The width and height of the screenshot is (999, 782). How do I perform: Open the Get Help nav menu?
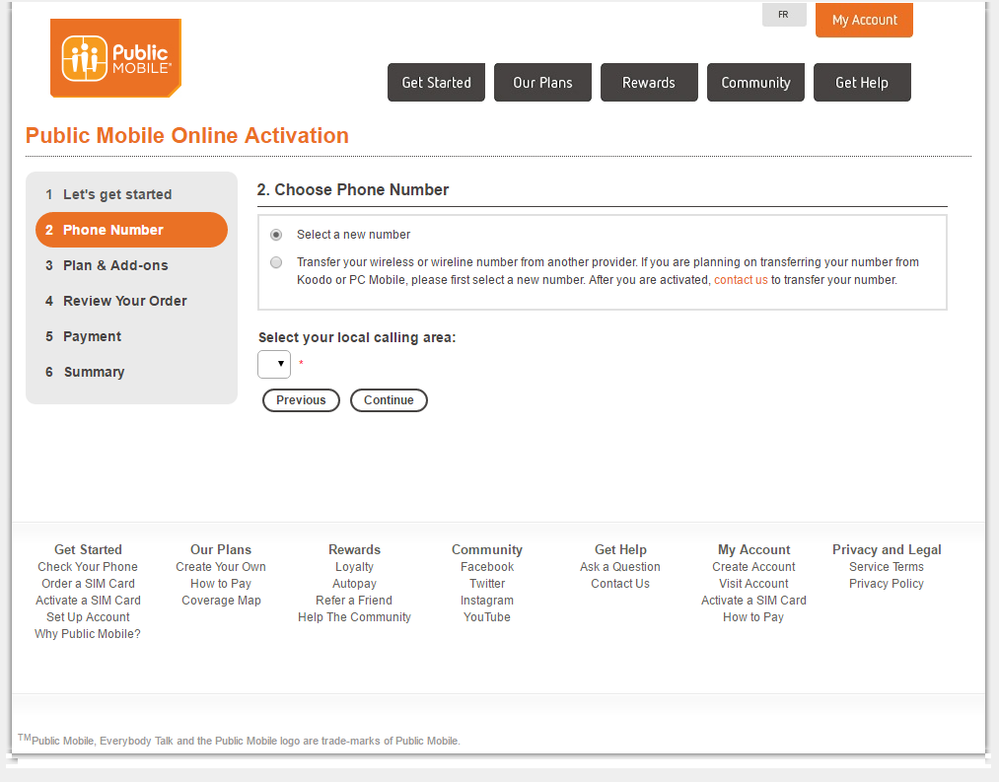pyautogui.click(x=862, y=83)
